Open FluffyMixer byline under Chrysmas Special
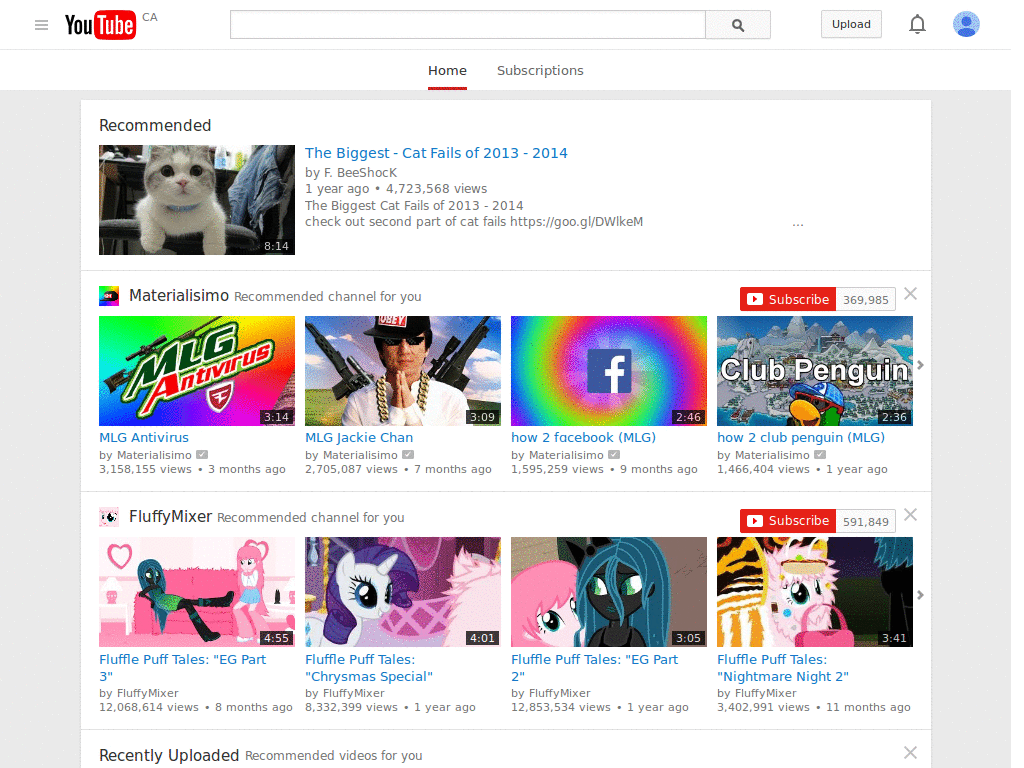 (x=354, y=693)
